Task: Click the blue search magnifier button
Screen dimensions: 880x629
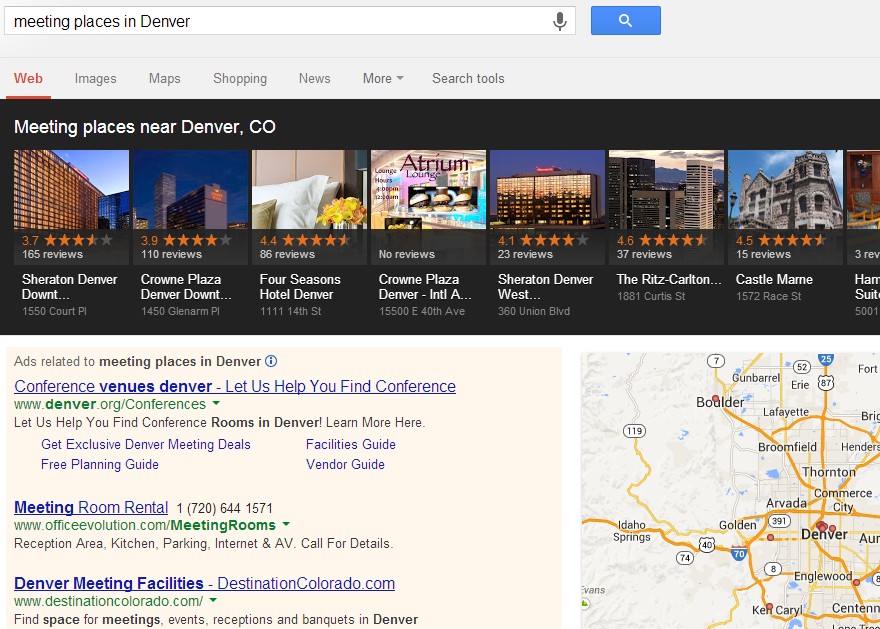Action: click(625, 21)
